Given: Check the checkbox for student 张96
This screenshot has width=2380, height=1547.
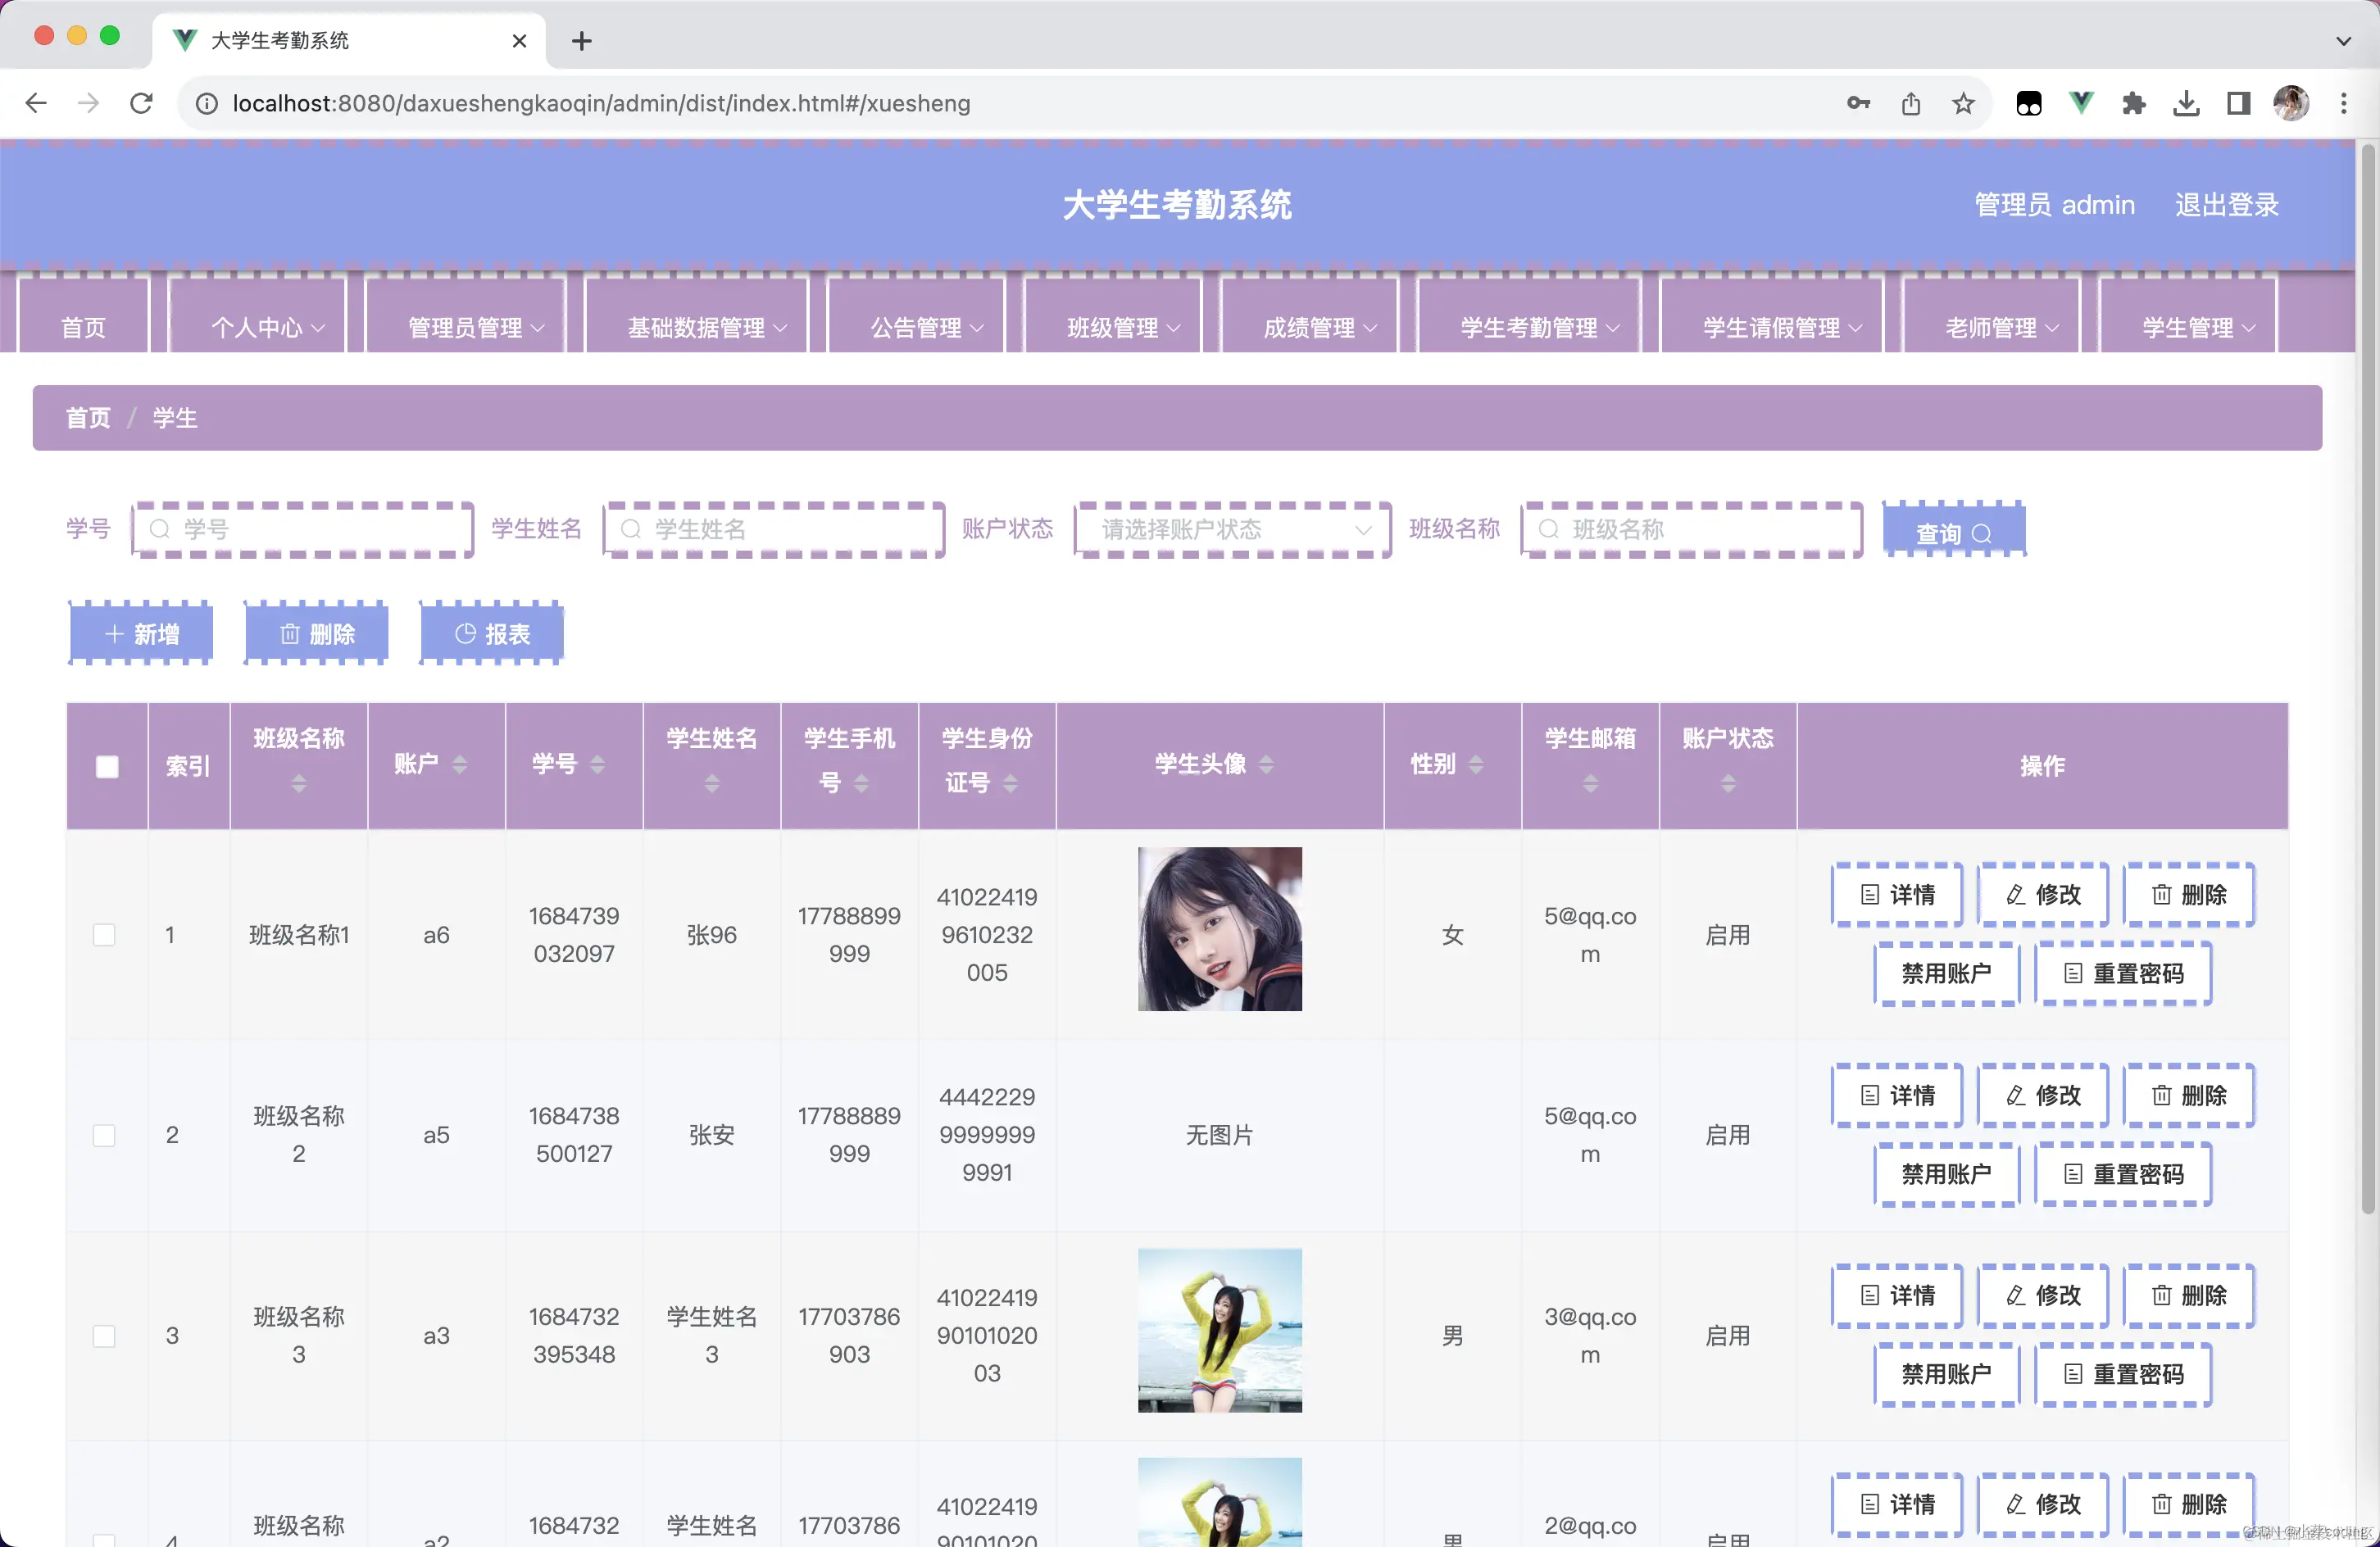Looking at the screenshot, I should pyautogui.click(x=105, y=934).
